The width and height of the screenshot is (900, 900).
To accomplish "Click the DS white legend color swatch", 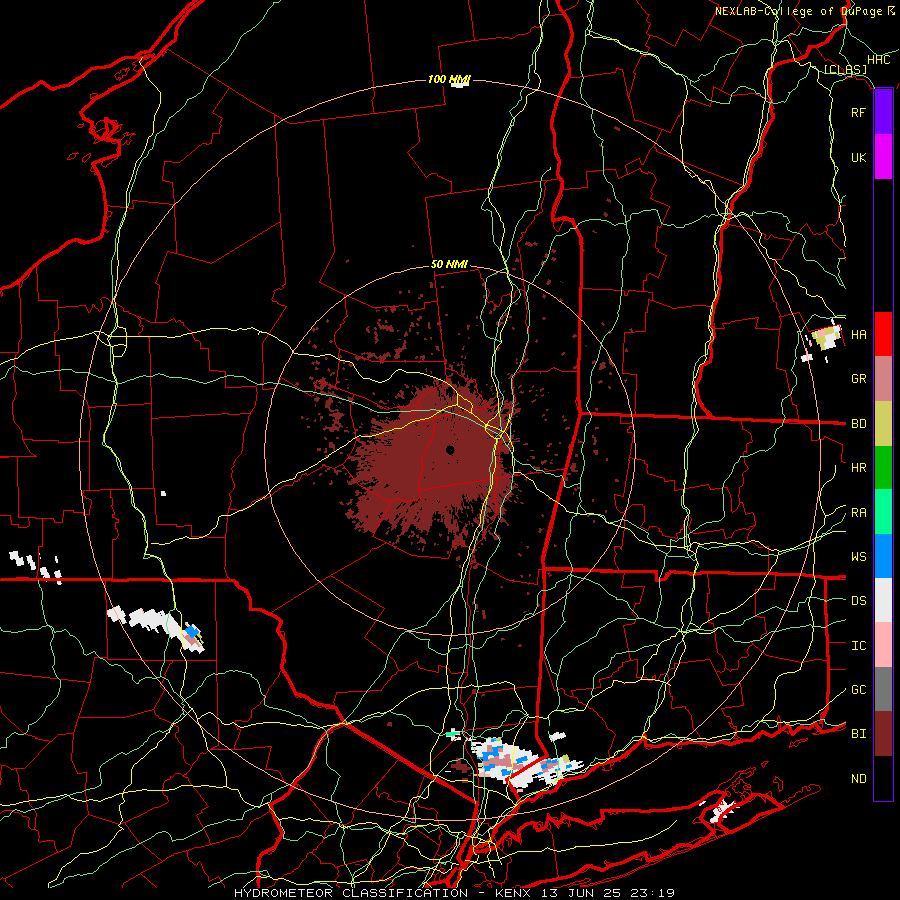I will pos(883,600).
